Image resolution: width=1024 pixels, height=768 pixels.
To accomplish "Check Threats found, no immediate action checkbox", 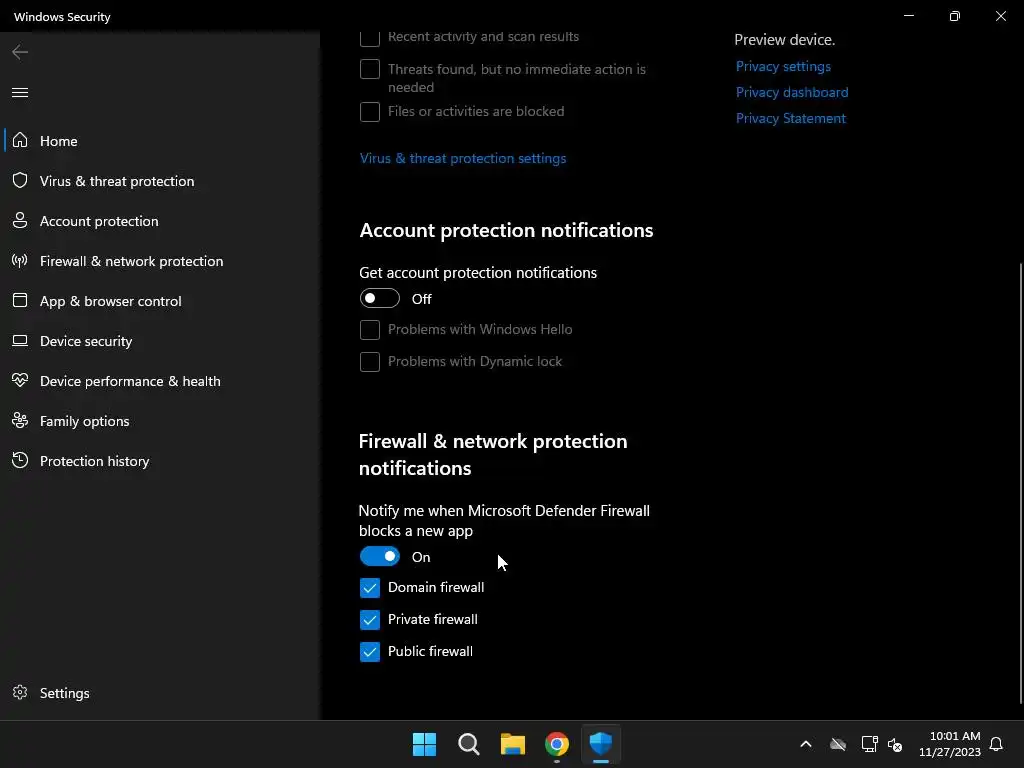I will pos(370,69).
